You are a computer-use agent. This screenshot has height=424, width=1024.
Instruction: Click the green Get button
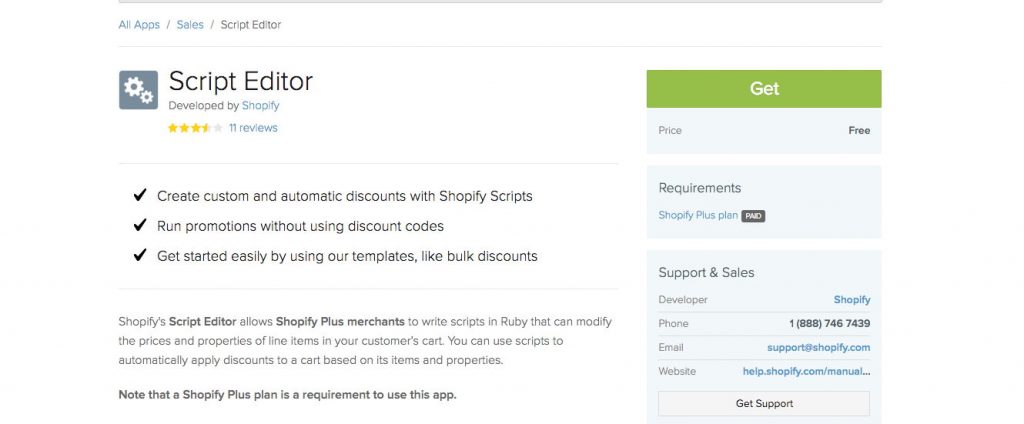[x=764, y=89]
